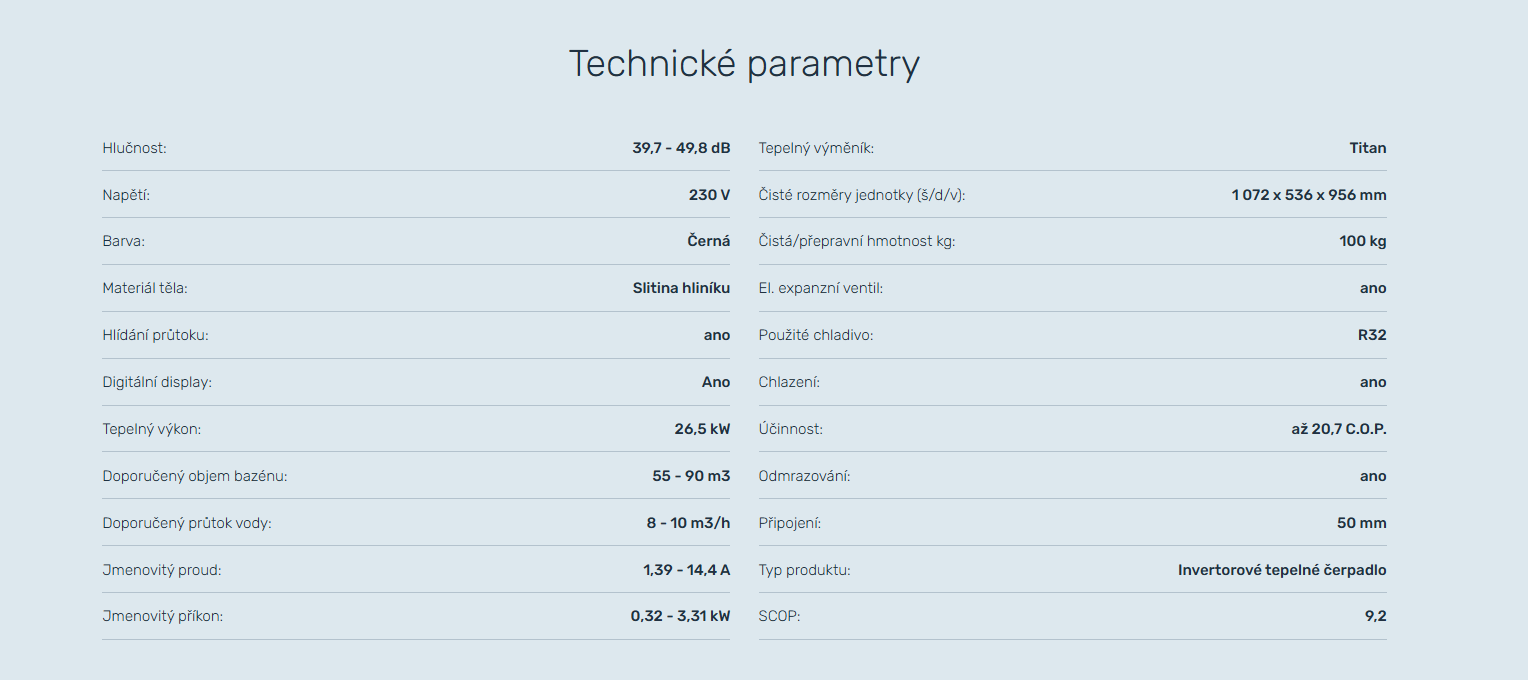The width and height of the screenshot is (1528, 680).
Task: Click the 'Barva:' label
Action: 124,241
